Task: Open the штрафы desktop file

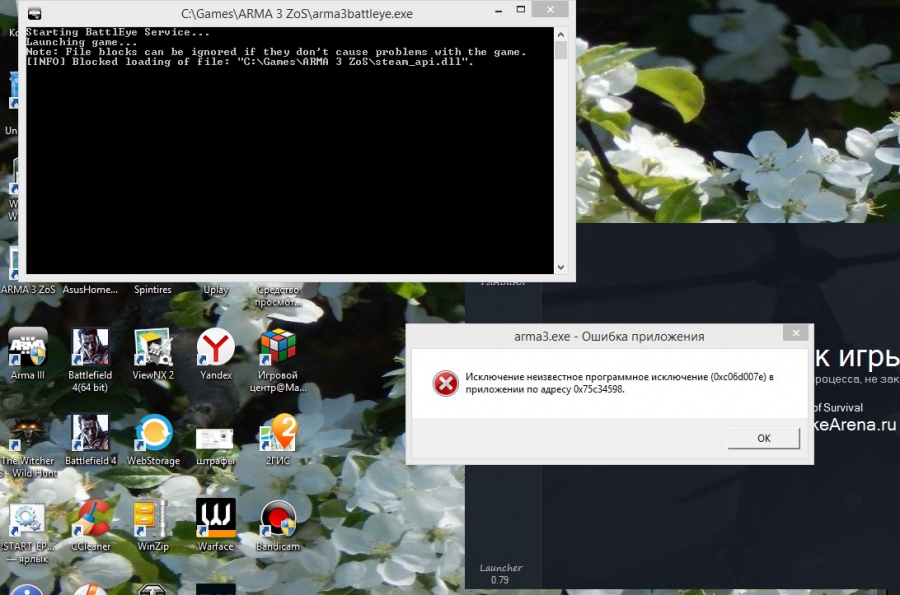Action: click(x=215, y=446)
